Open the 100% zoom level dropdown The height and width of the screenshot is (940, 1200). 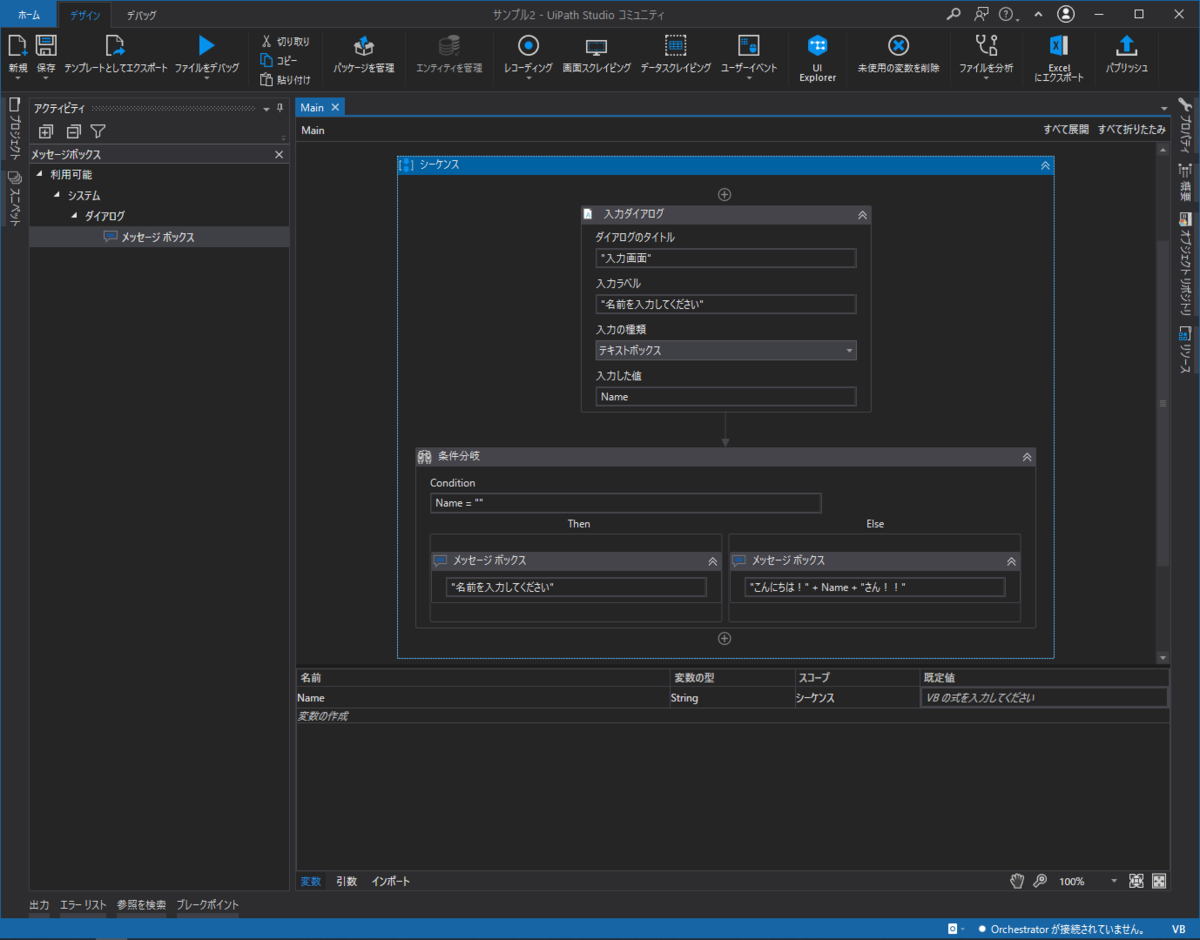(1114, 881)
